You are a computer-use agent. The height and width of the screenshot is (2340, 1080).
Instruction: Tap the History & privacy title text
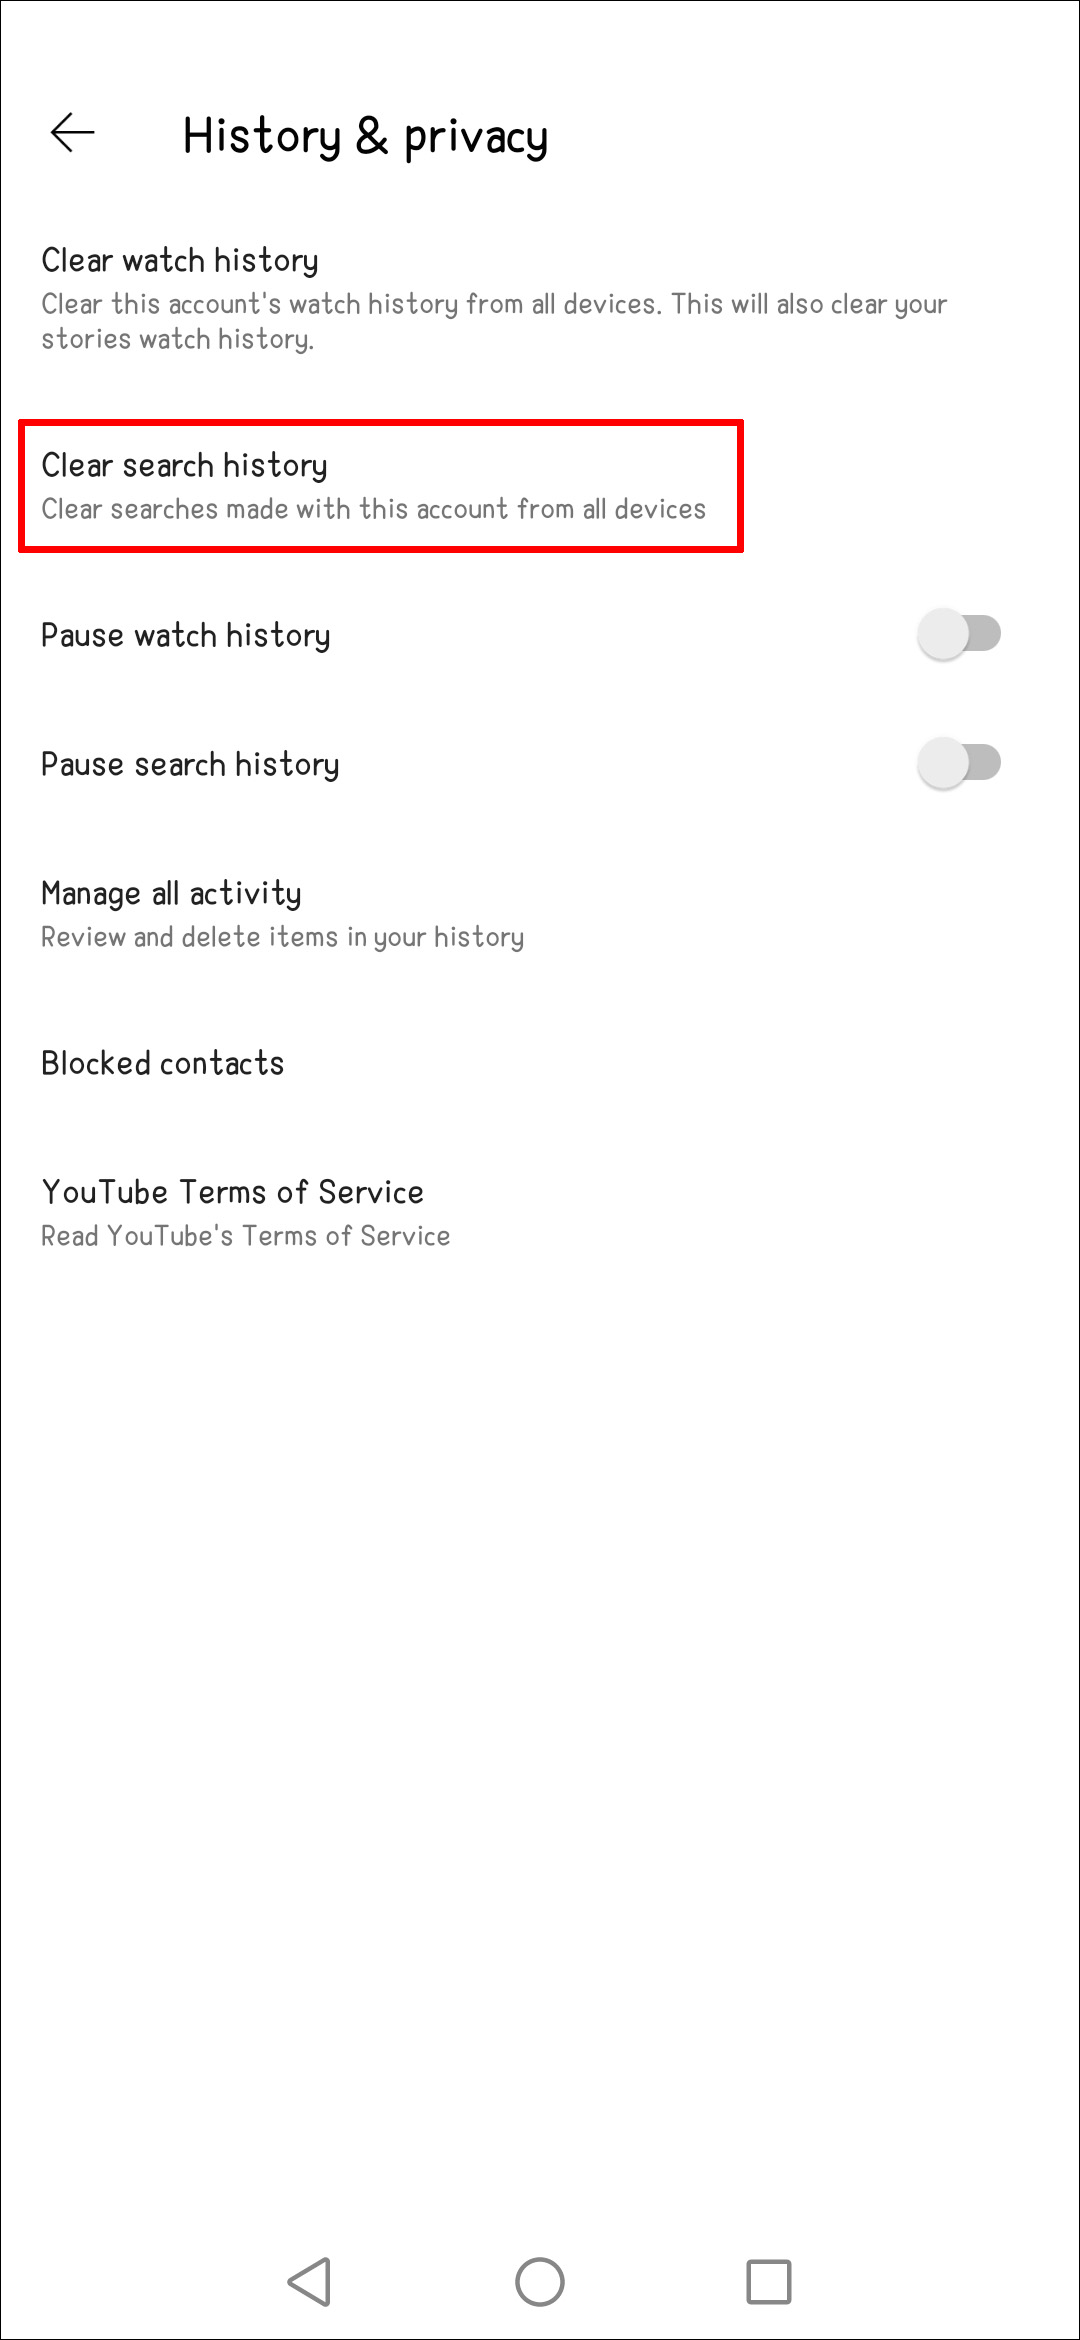coord(366,137)
